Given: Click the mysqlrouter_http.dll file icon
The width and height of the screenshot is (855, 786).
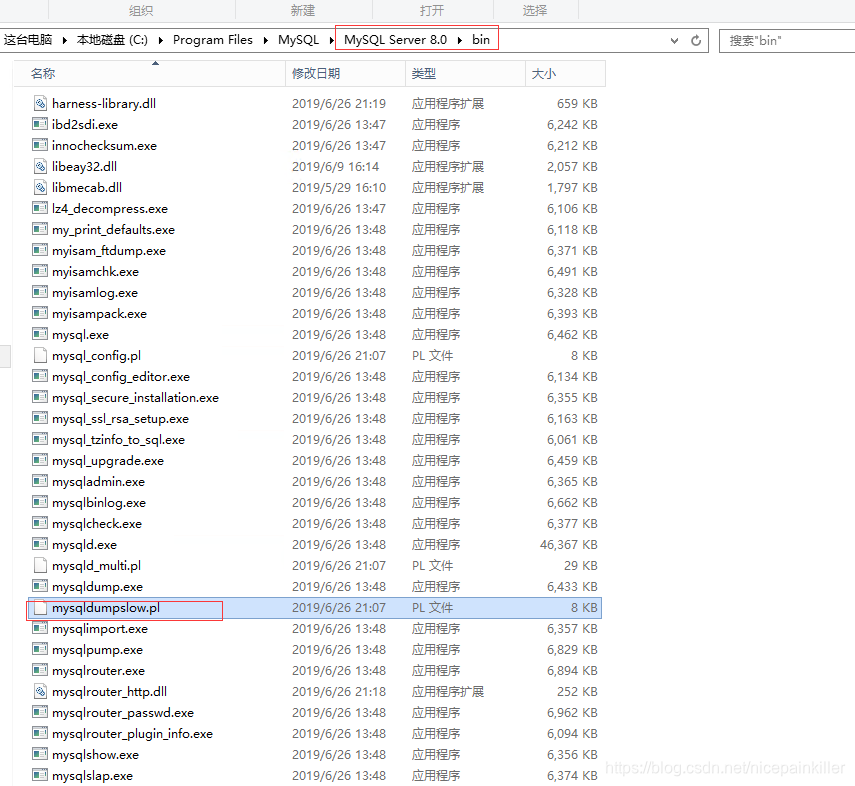Looking at the screenshot, I should (x=40, y=691).
